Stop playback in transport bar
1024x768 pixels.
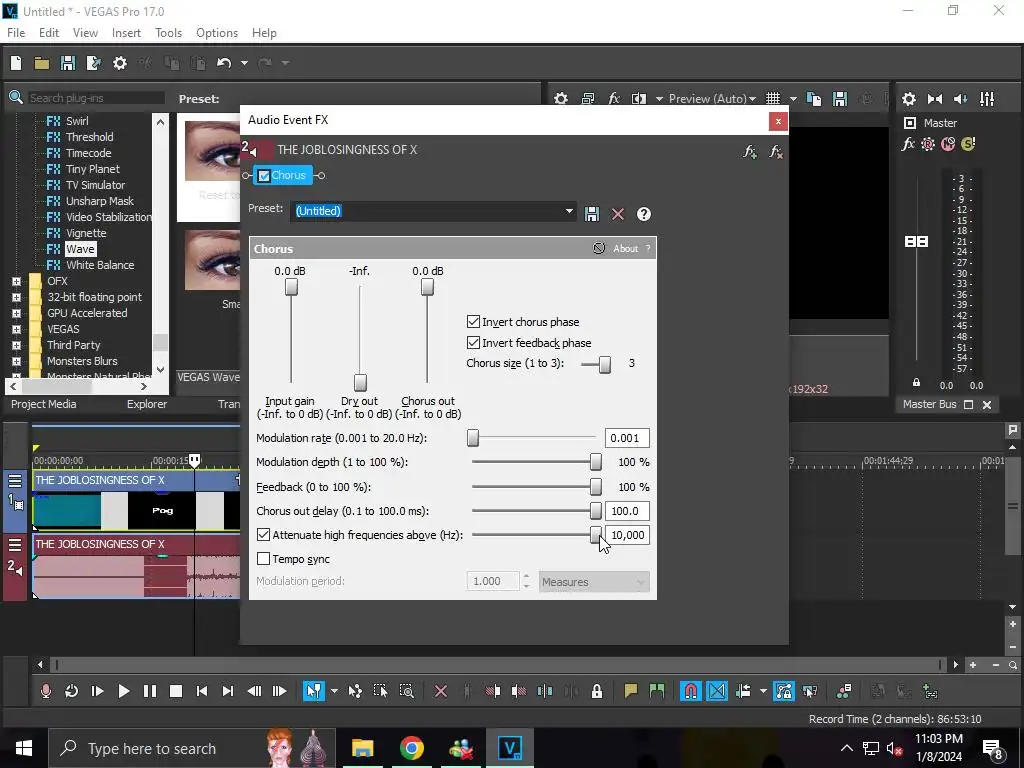point(176,691)
